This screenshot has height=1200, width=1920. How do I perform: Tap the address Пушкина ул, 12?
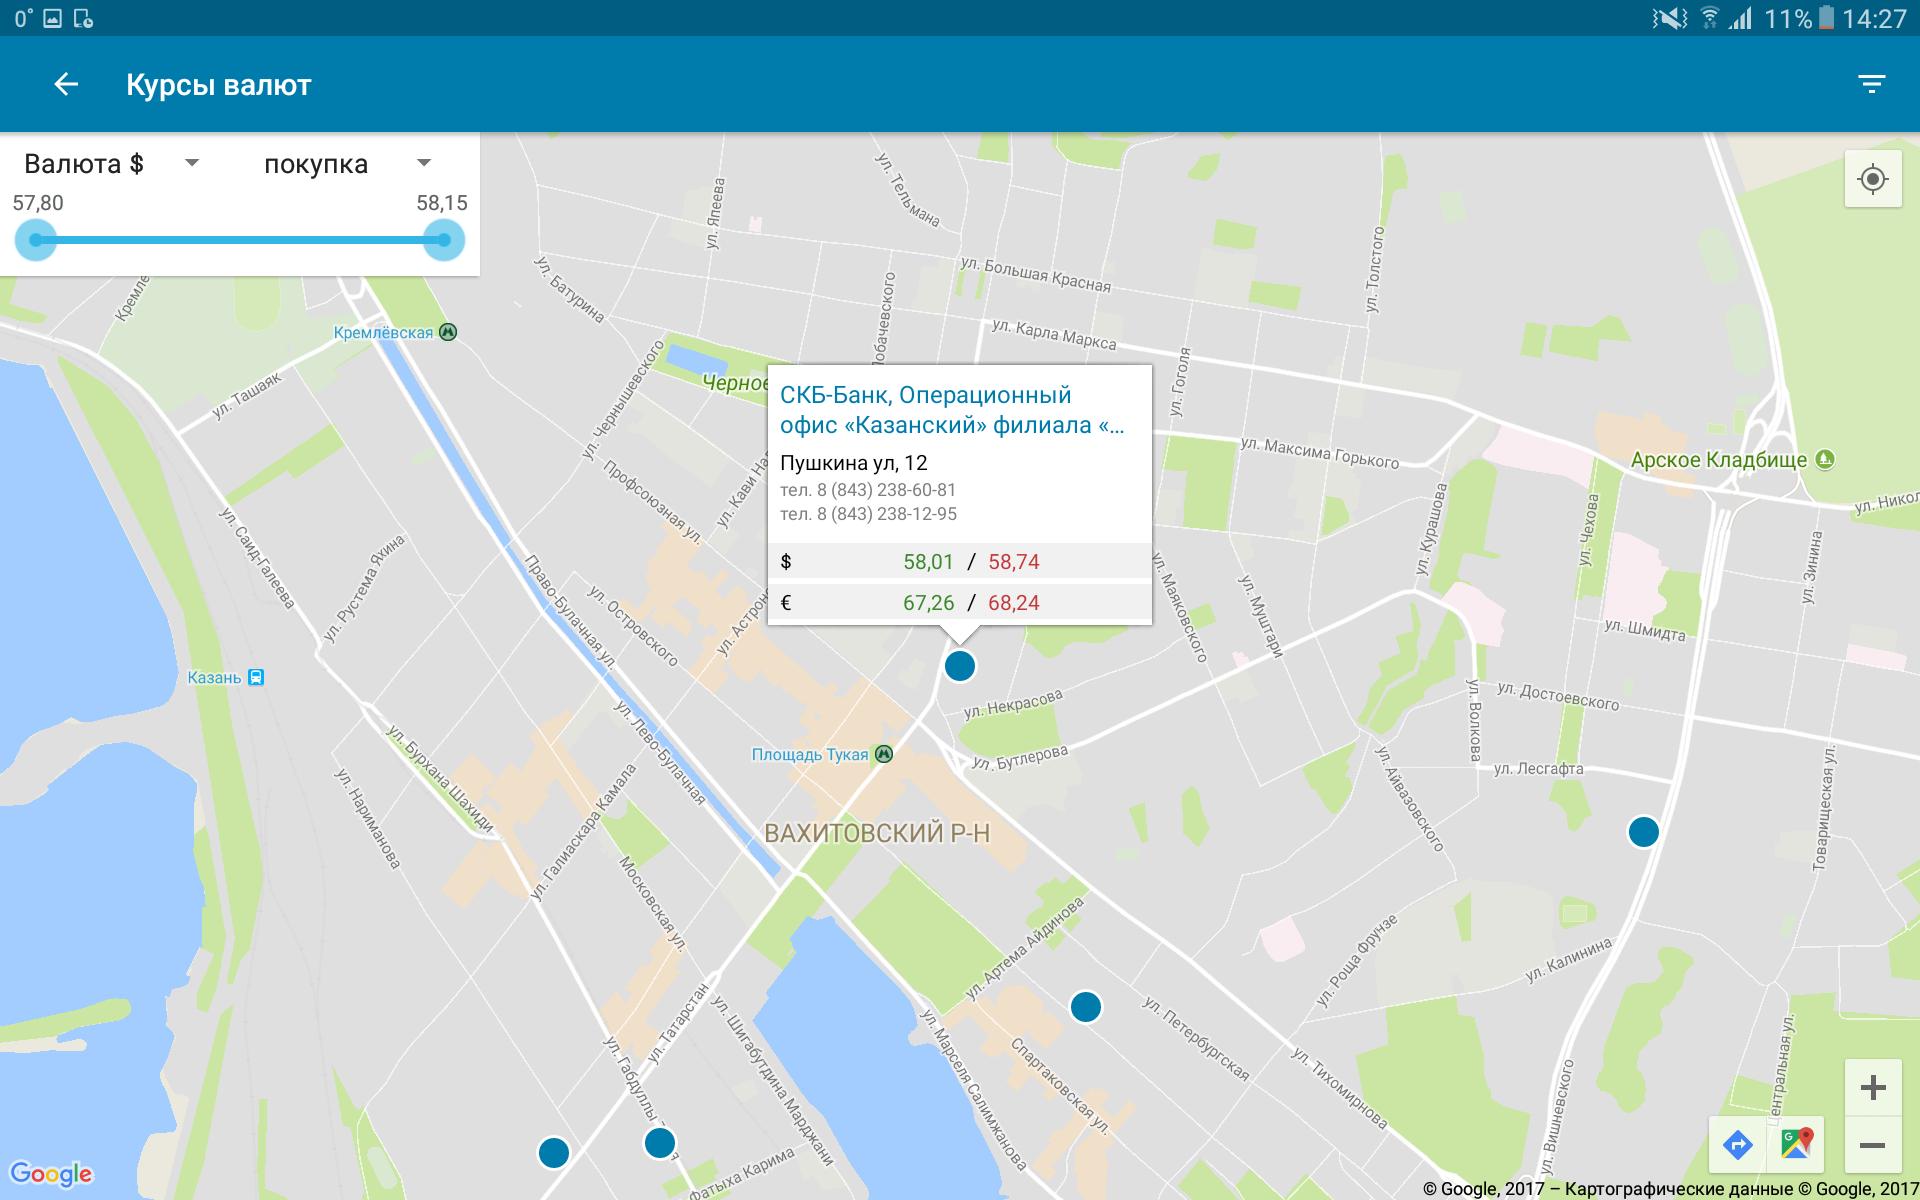point(854,463)
